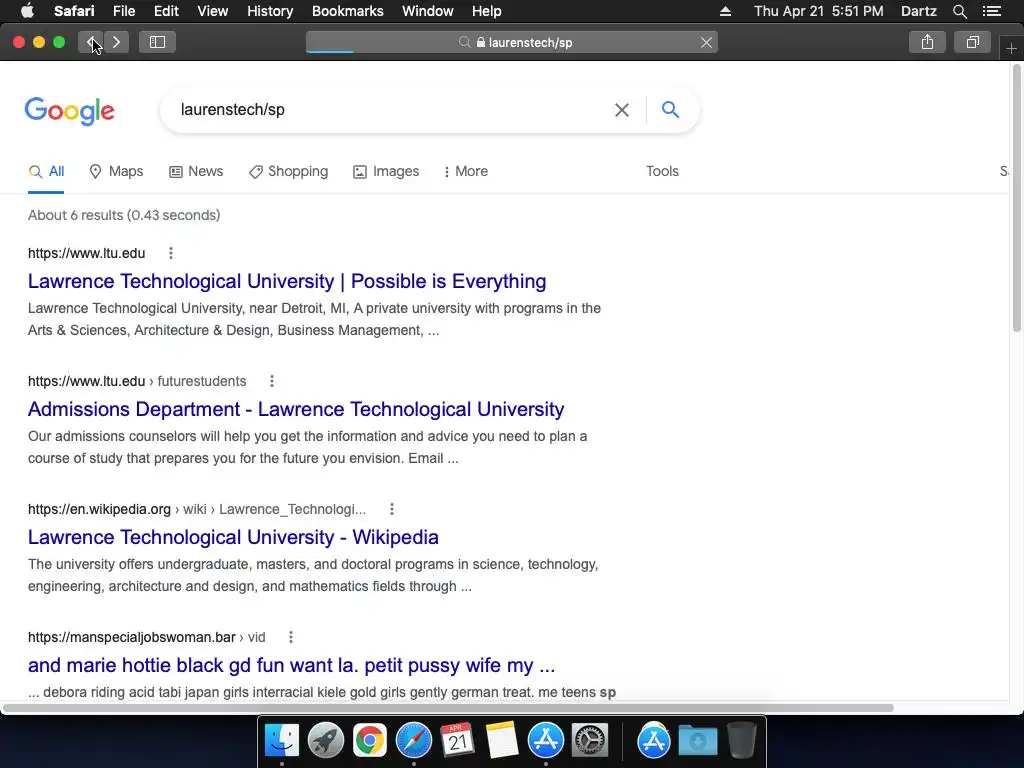Open the View menu

coord(212,11)
